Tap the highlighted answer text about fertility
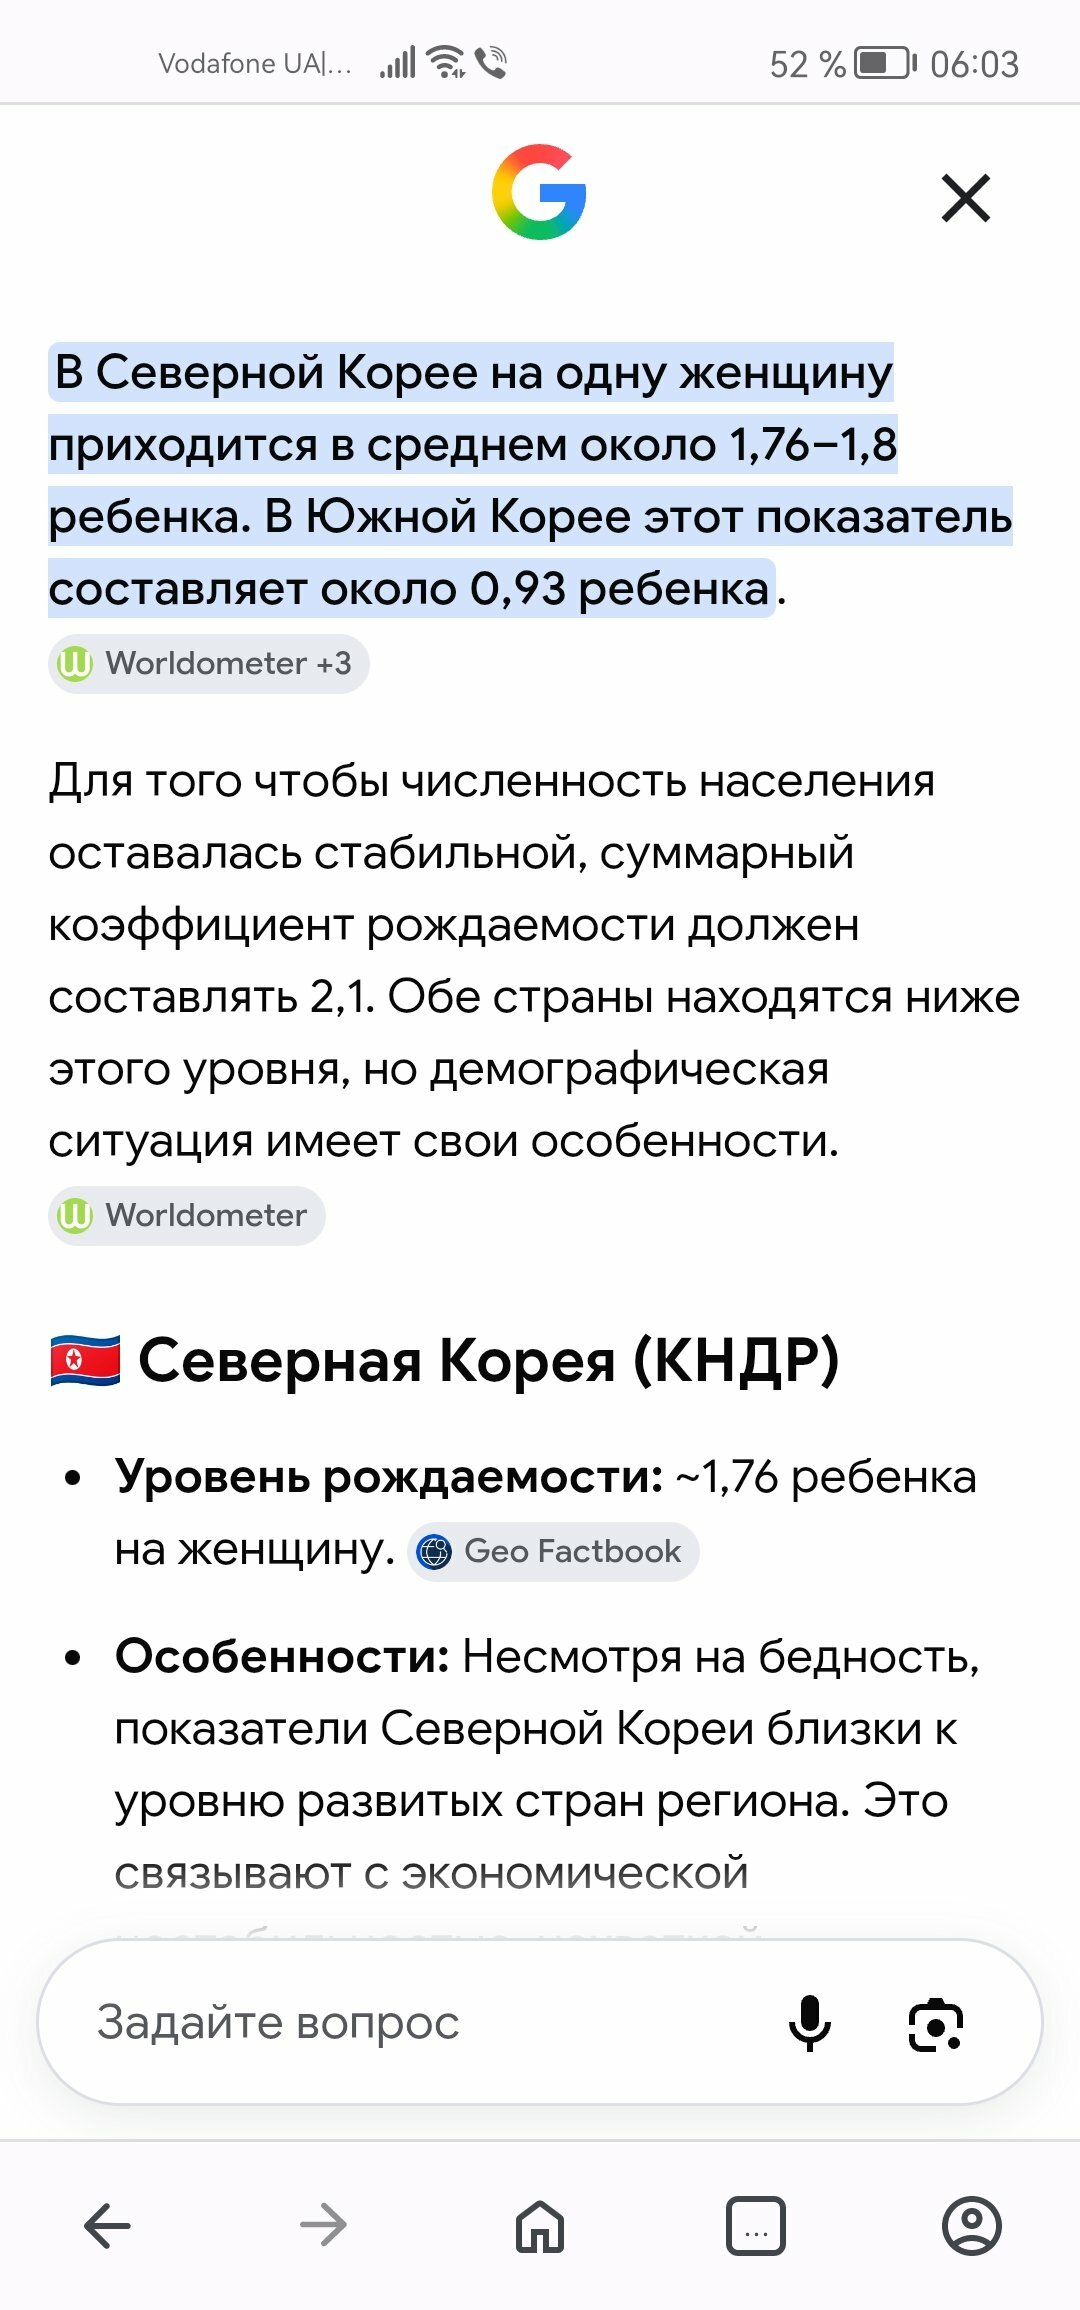 pos(530,480)
